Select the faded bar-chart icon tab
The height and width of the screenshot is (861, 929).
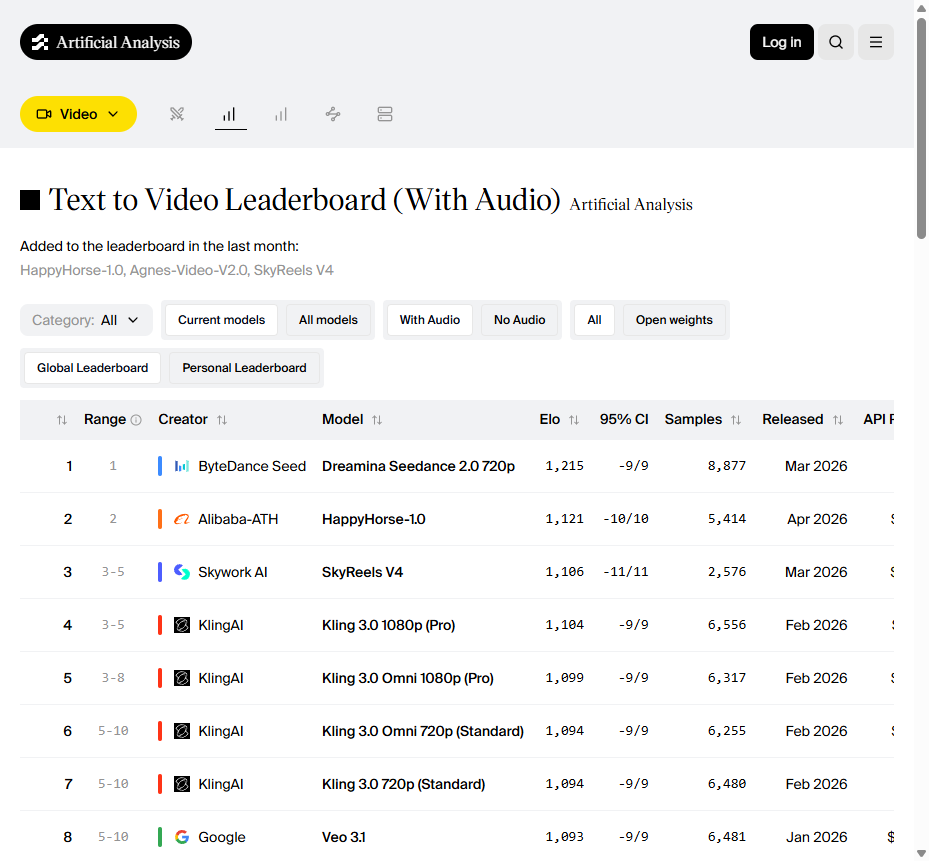281,114
